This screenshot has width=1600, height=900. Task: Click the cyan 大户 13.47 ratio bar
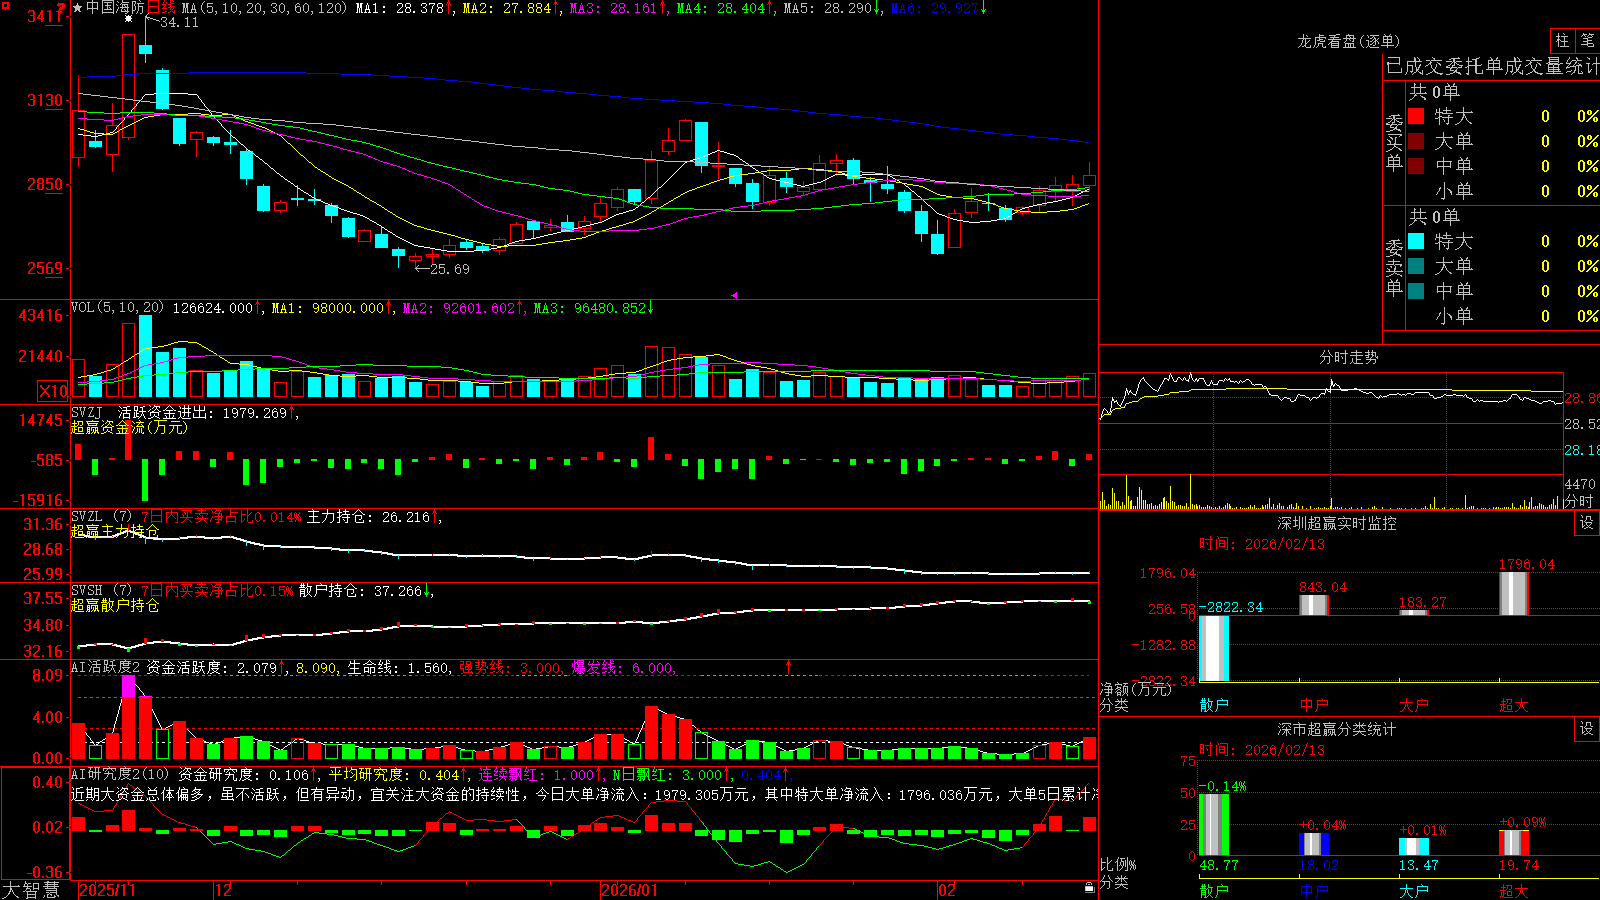pos(1414,847)
